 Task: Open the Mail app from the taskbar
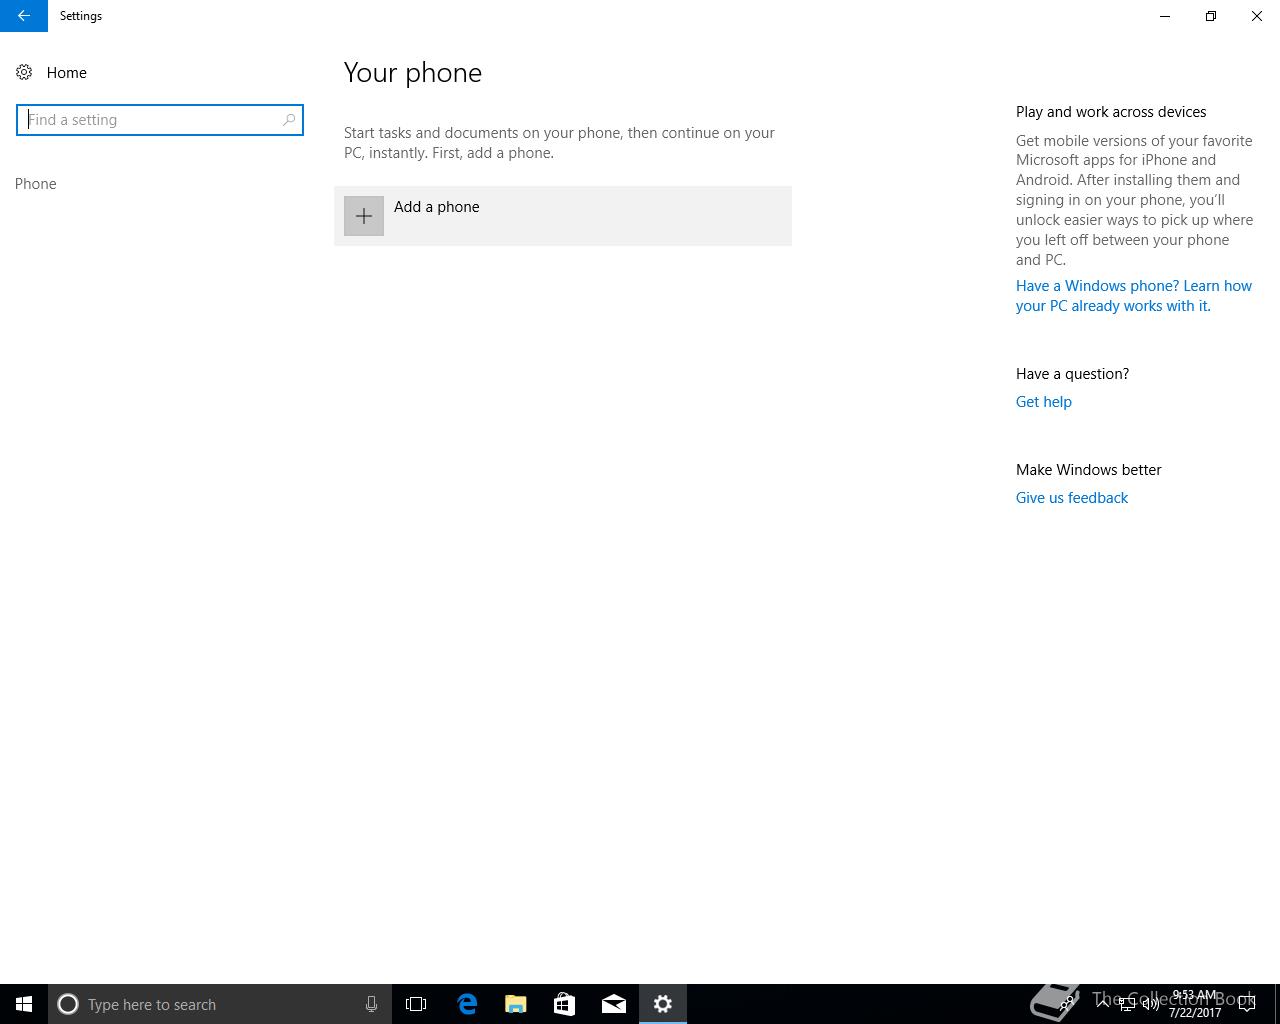613,1004
